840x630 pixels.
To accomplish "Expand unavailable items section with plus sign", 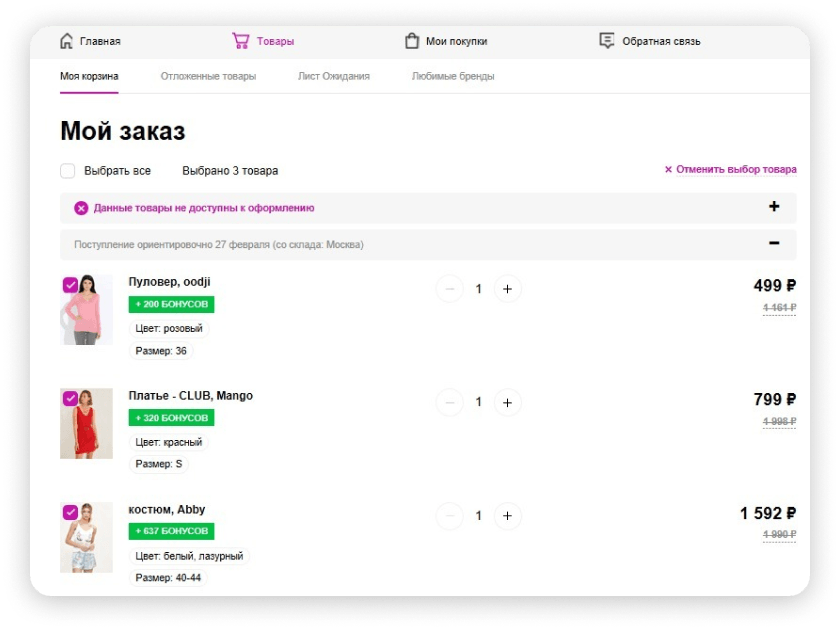I will pyautogui.click(x=773, y=207).
